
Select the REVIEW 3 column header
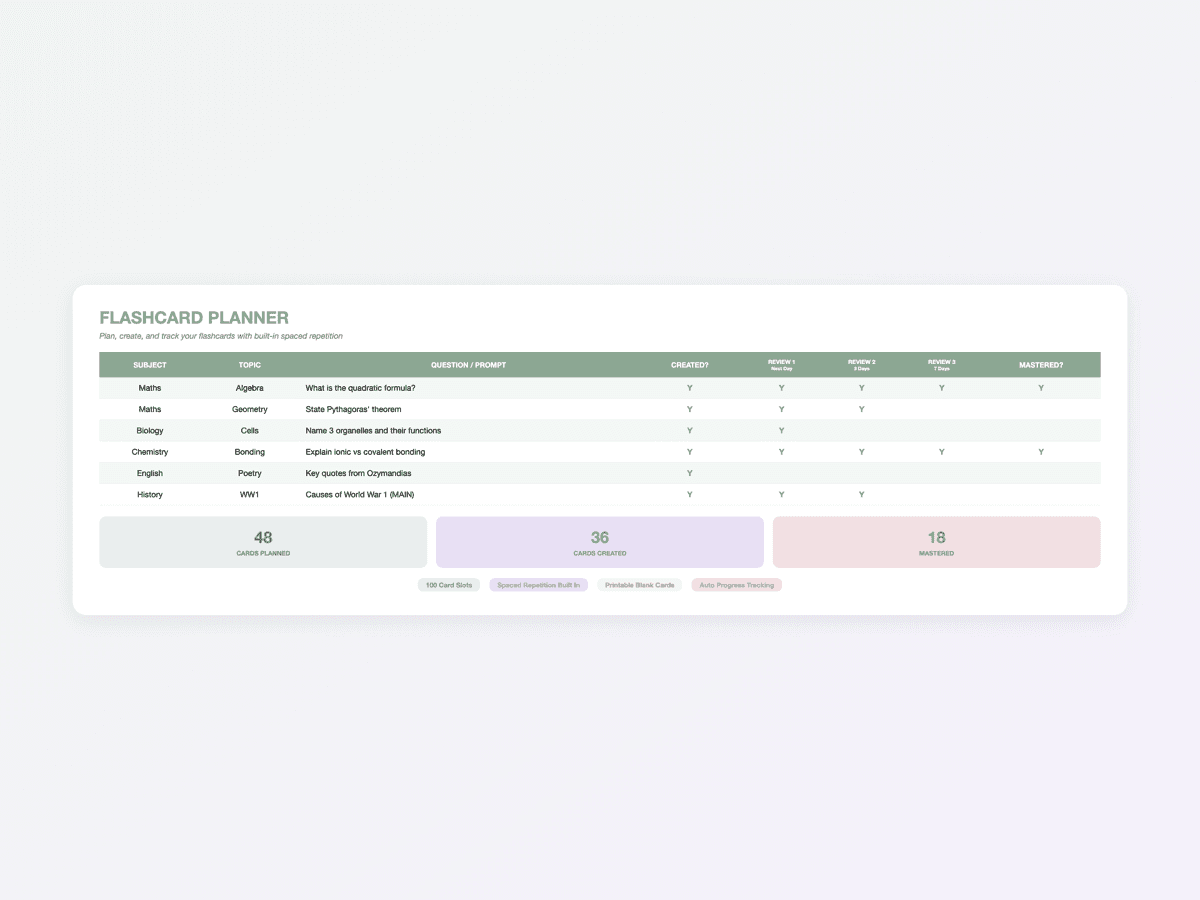click(x=941, y=365)
